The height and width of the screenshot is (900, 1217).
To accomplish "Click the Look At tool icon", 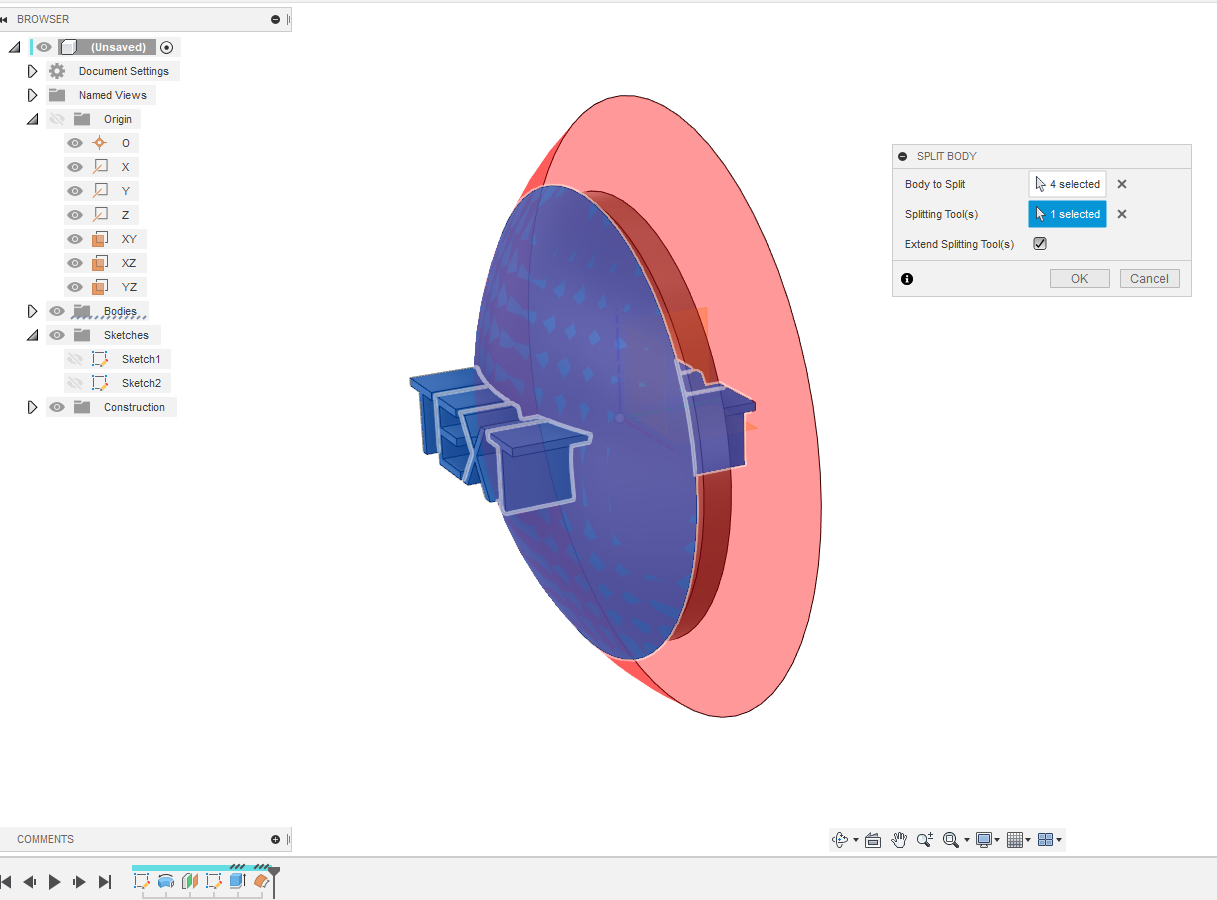I will tap(873, 840).
